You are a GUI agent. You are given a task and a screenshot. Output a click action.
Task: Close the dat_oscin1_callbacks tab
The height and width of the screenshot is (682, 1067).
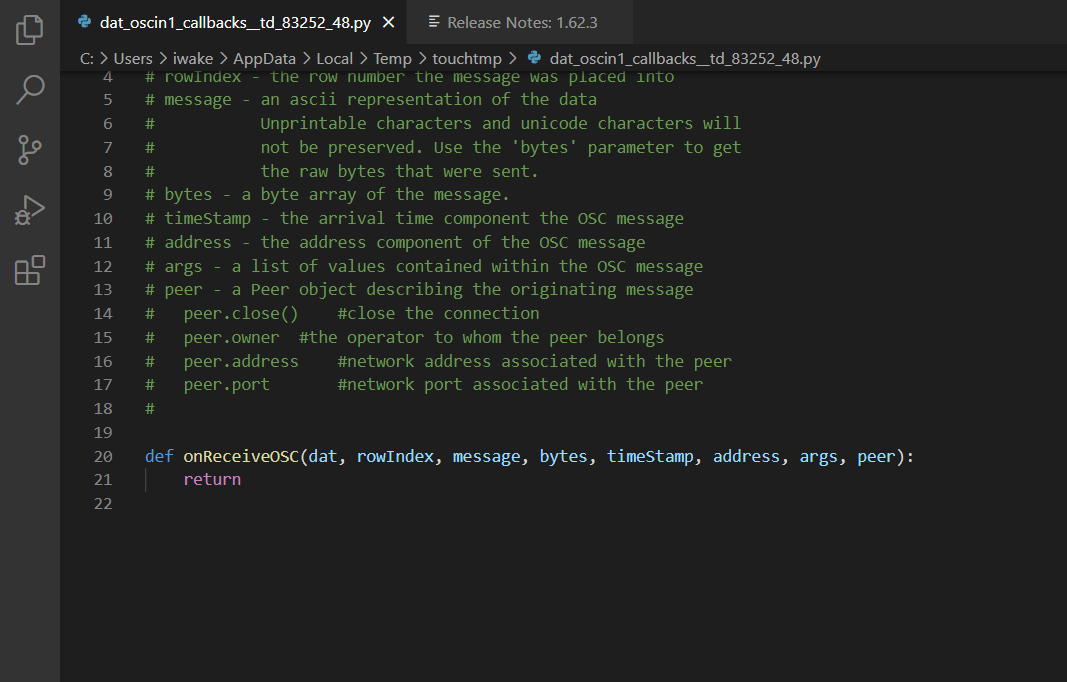click(x=389, y=20)
